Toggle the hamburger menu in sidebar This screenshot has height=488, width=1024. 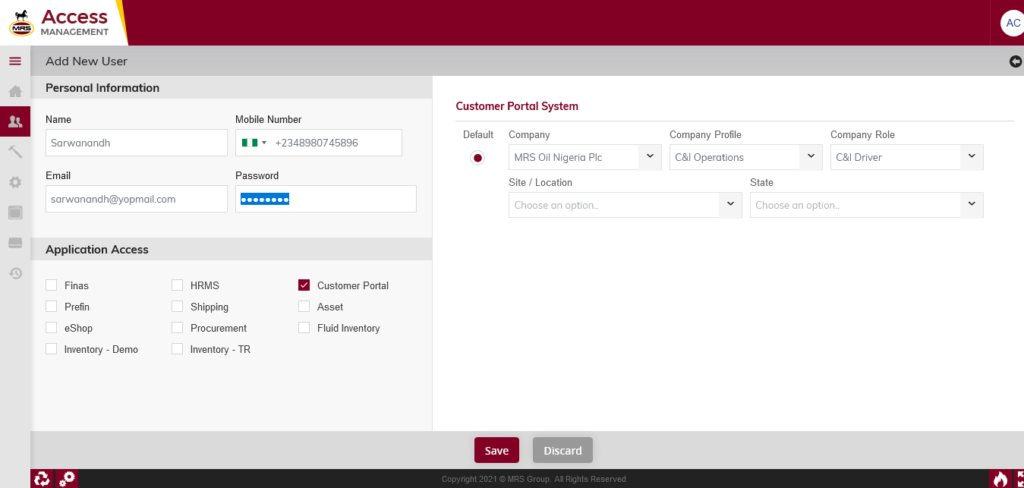[x=15, y=61]
